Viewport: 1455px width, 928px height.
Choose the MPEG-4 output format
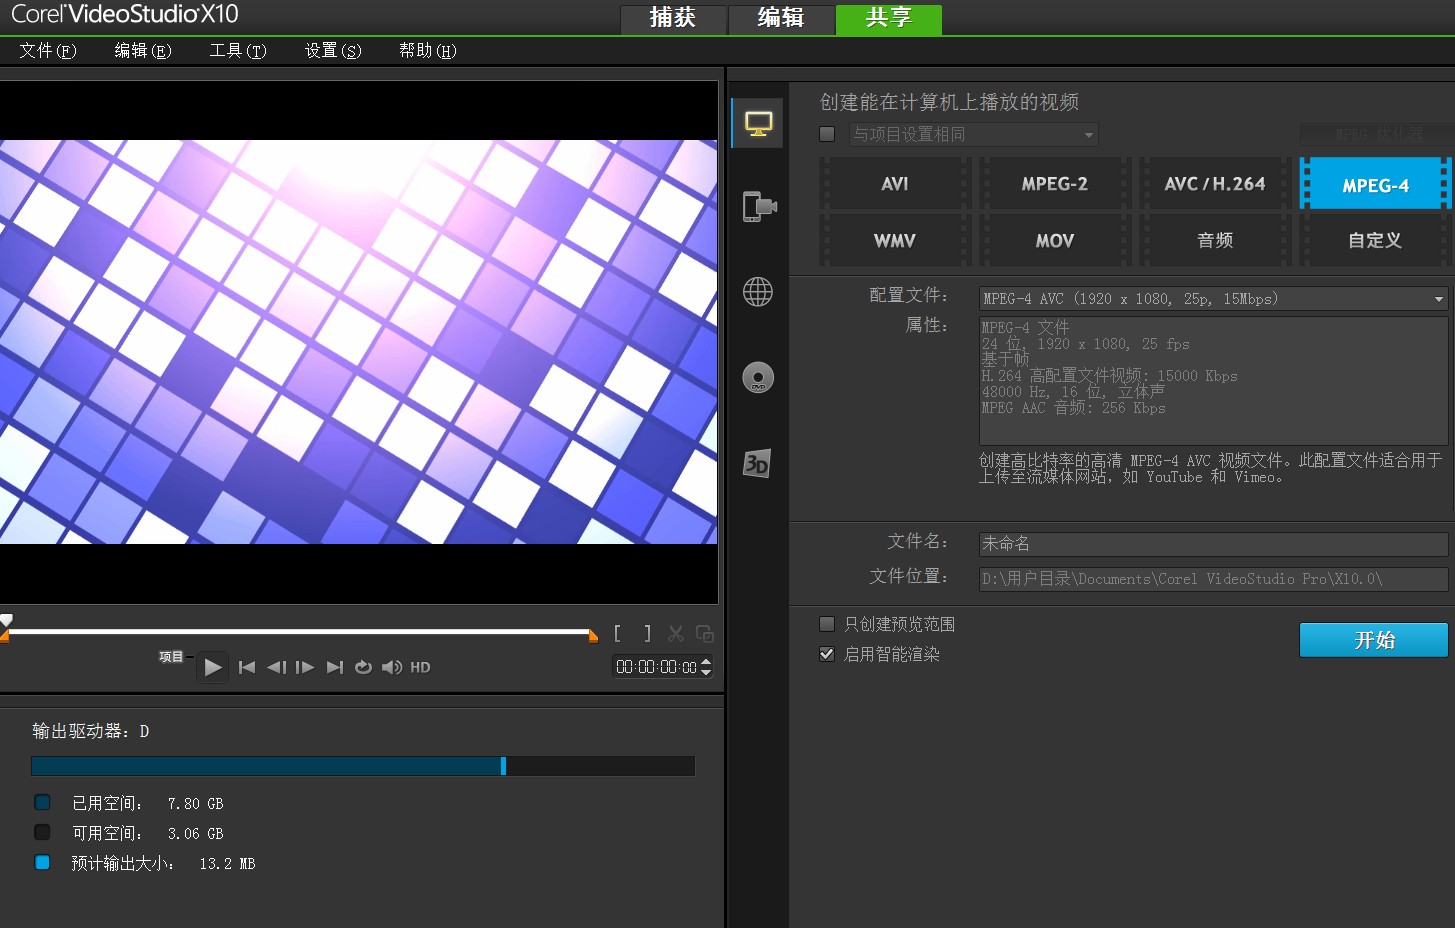(1375, 185)
